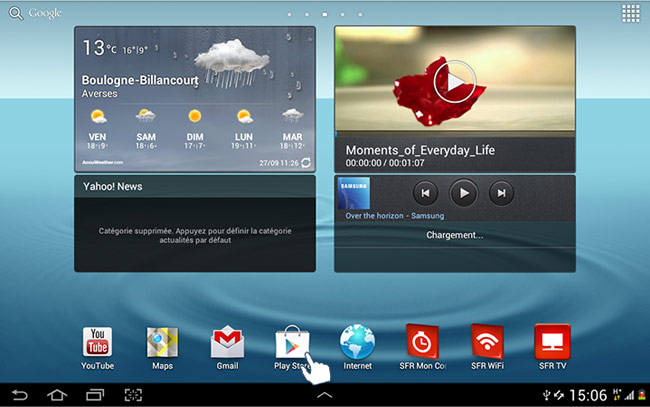Select the MAR forecast day
Viewport: 650px width, 407px height.
[x=293, y=128]
